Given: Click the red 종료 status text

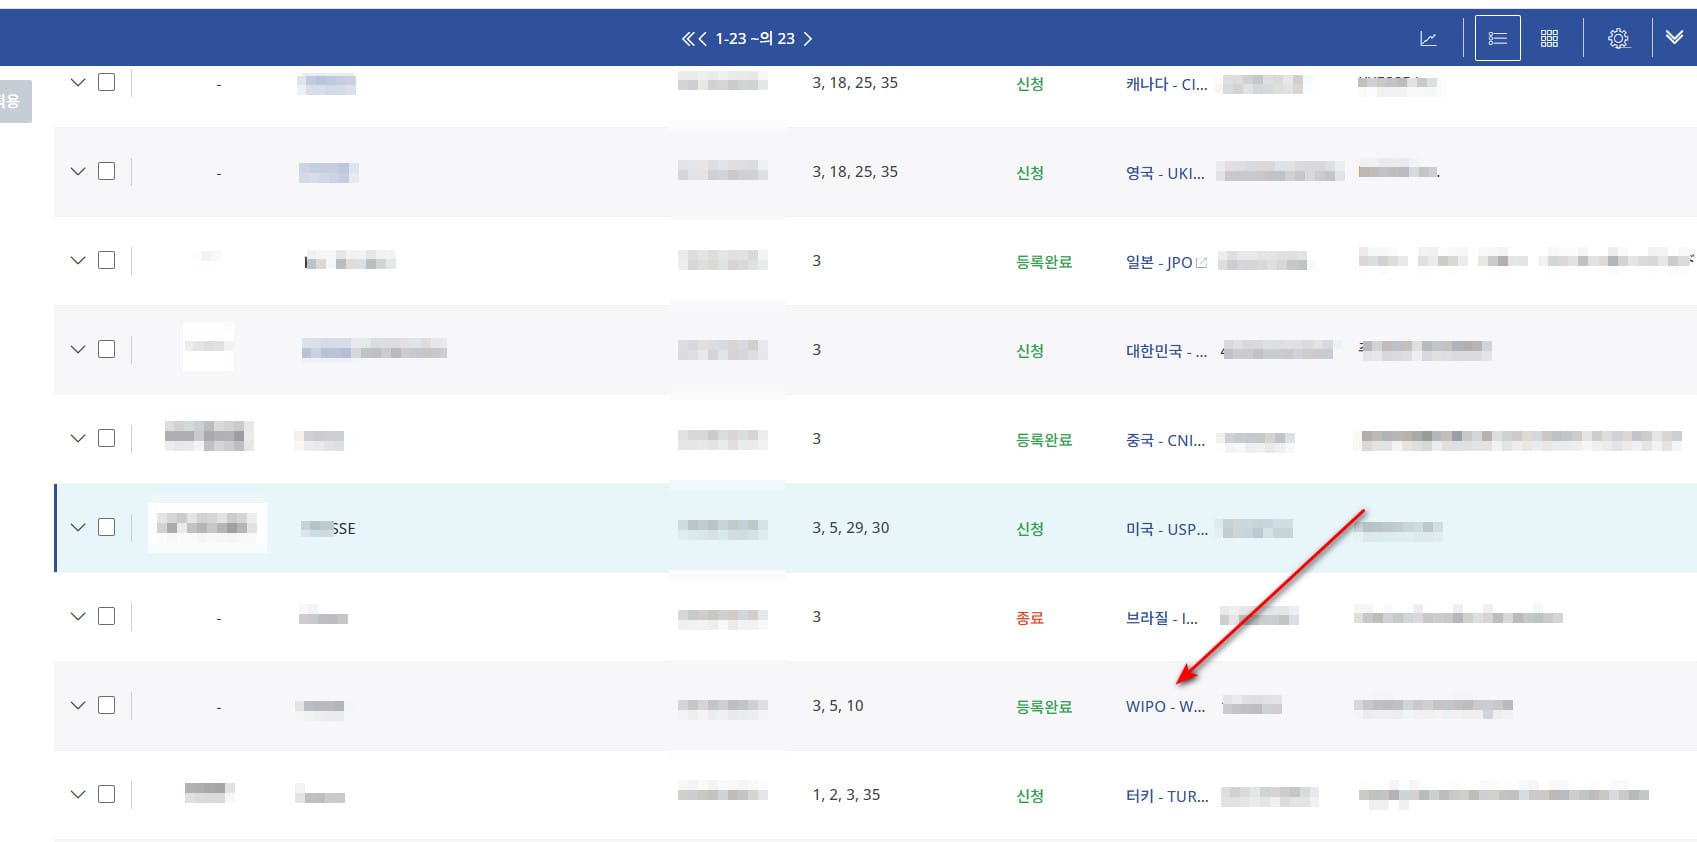Looking at the screenshot, I should [1029, 618].
